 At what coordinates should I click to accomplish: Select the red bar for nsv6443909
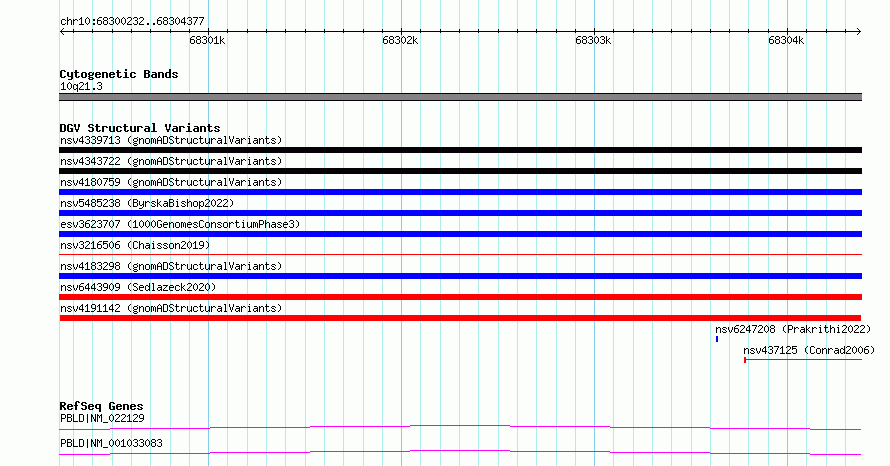point(460,297)
